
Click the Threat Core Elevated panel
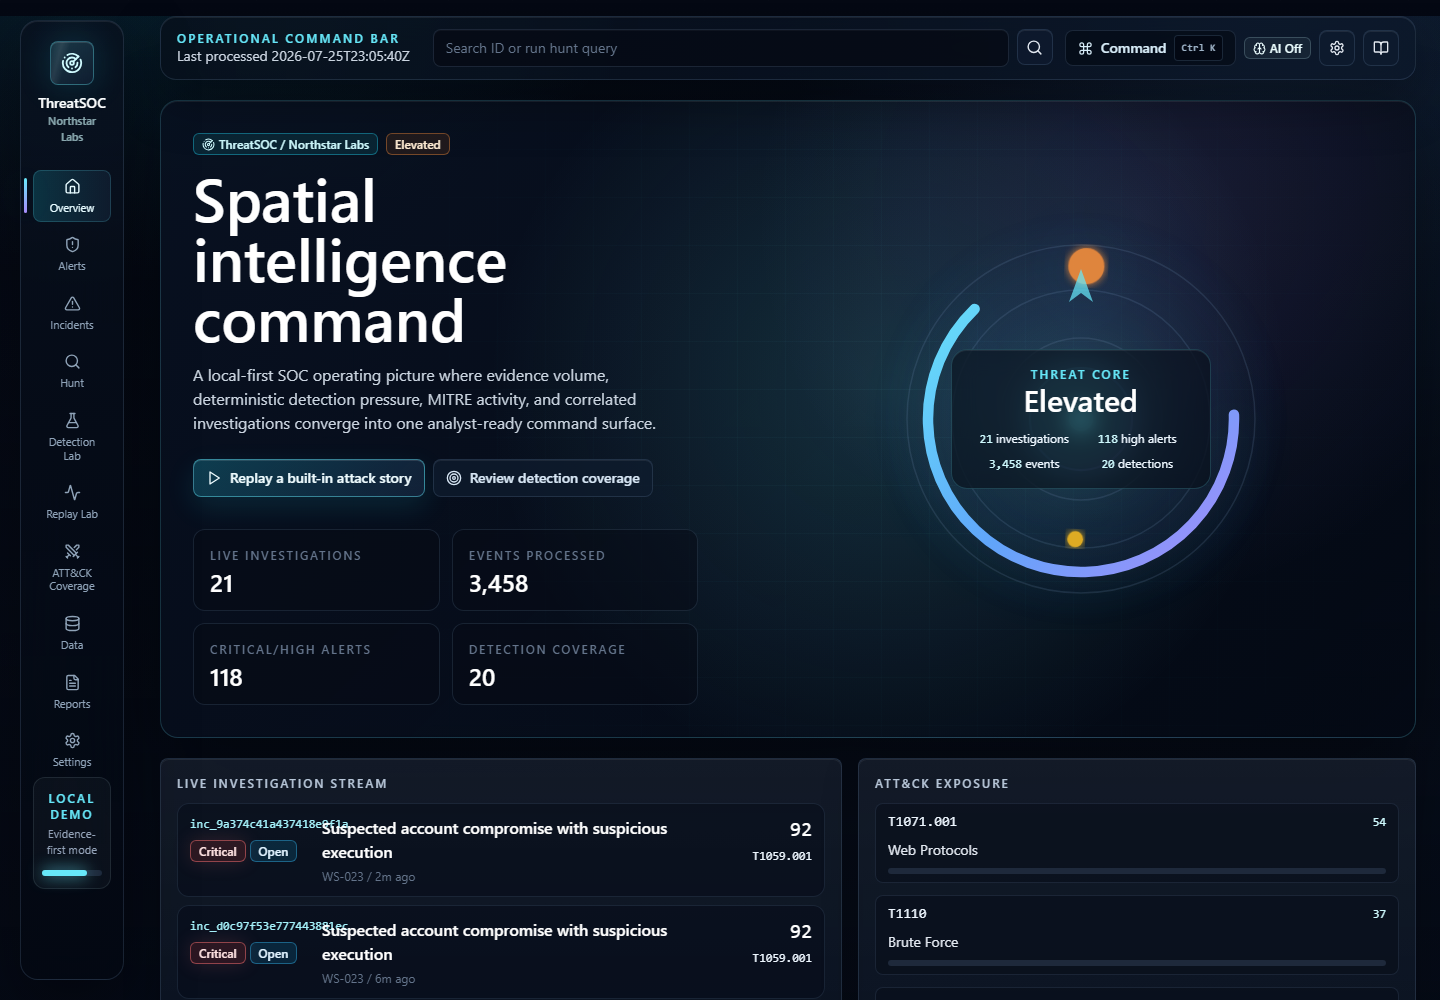coord(1081,419)
